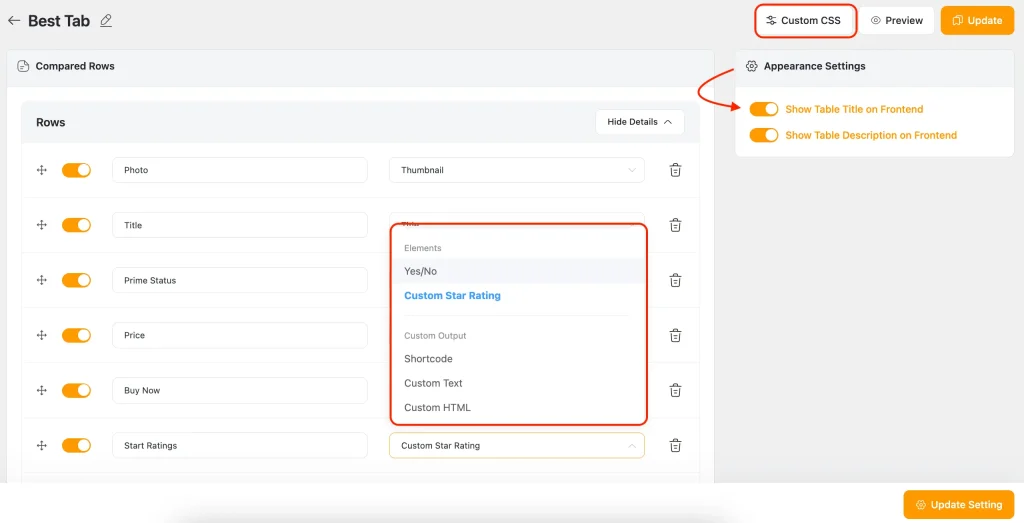The width and height of the screenshot is (1024, 523).
Task: Delete the Prime Status row trash icon
Action: point(675,280)
